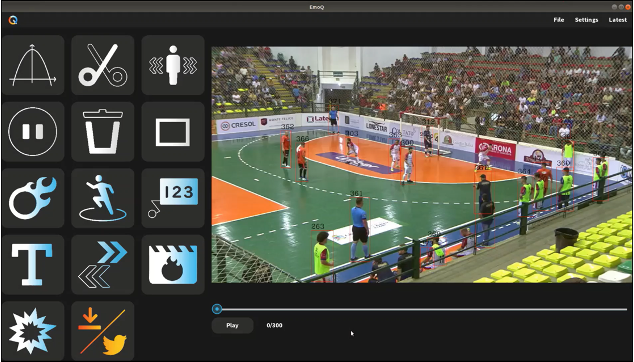Select the parabola trajectory graph tool

(x=33, y=65)
